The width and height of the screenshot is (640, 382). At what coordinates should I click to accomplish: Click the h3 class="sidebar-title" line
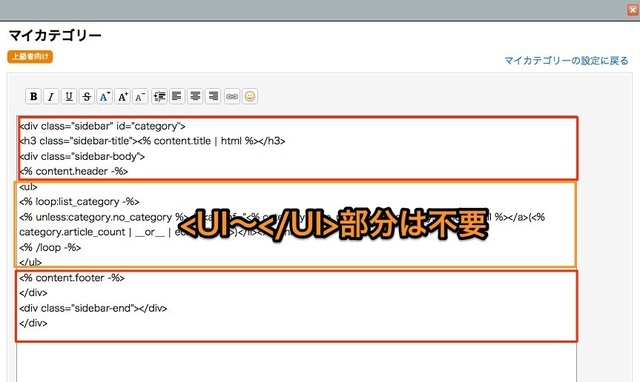click(x=152, y=141)
